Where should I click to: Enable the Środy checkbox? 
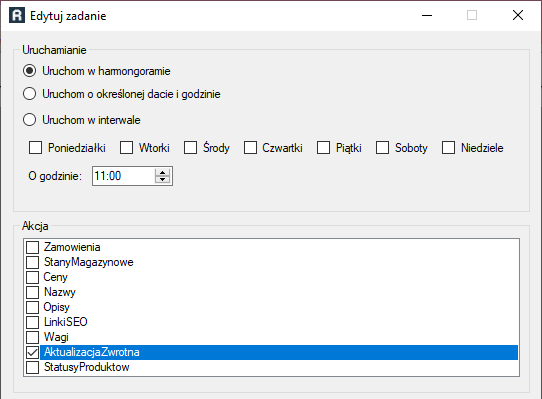(x=190, y=148)
